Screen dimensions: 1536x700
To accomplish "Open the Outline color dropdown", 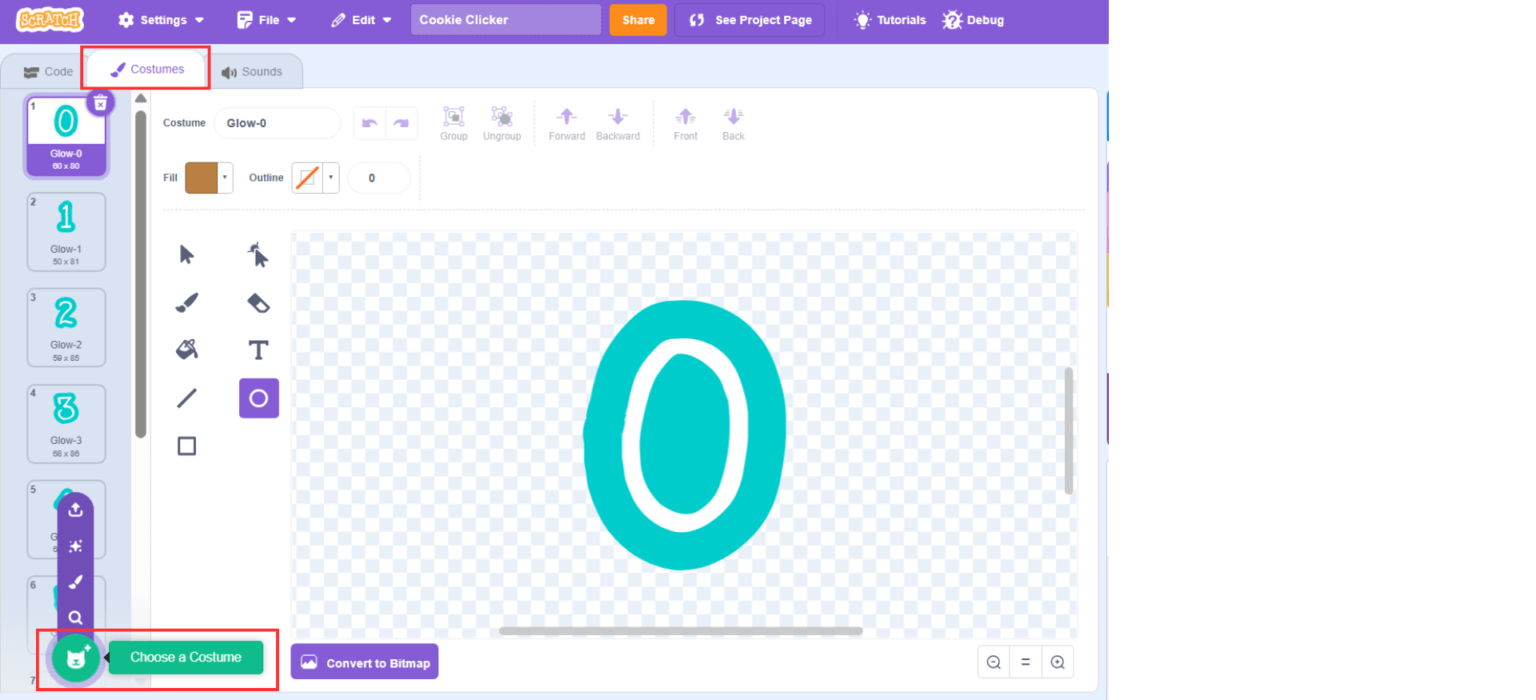I will [330, 177].
